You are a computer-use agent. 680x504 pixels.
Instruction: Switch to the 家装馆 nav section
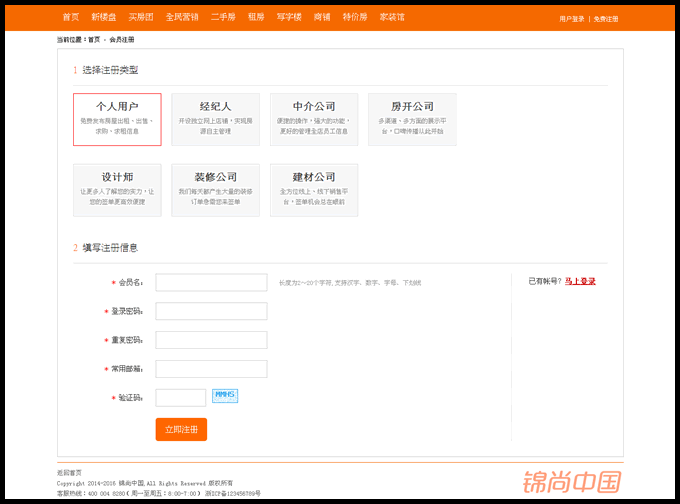392,18
